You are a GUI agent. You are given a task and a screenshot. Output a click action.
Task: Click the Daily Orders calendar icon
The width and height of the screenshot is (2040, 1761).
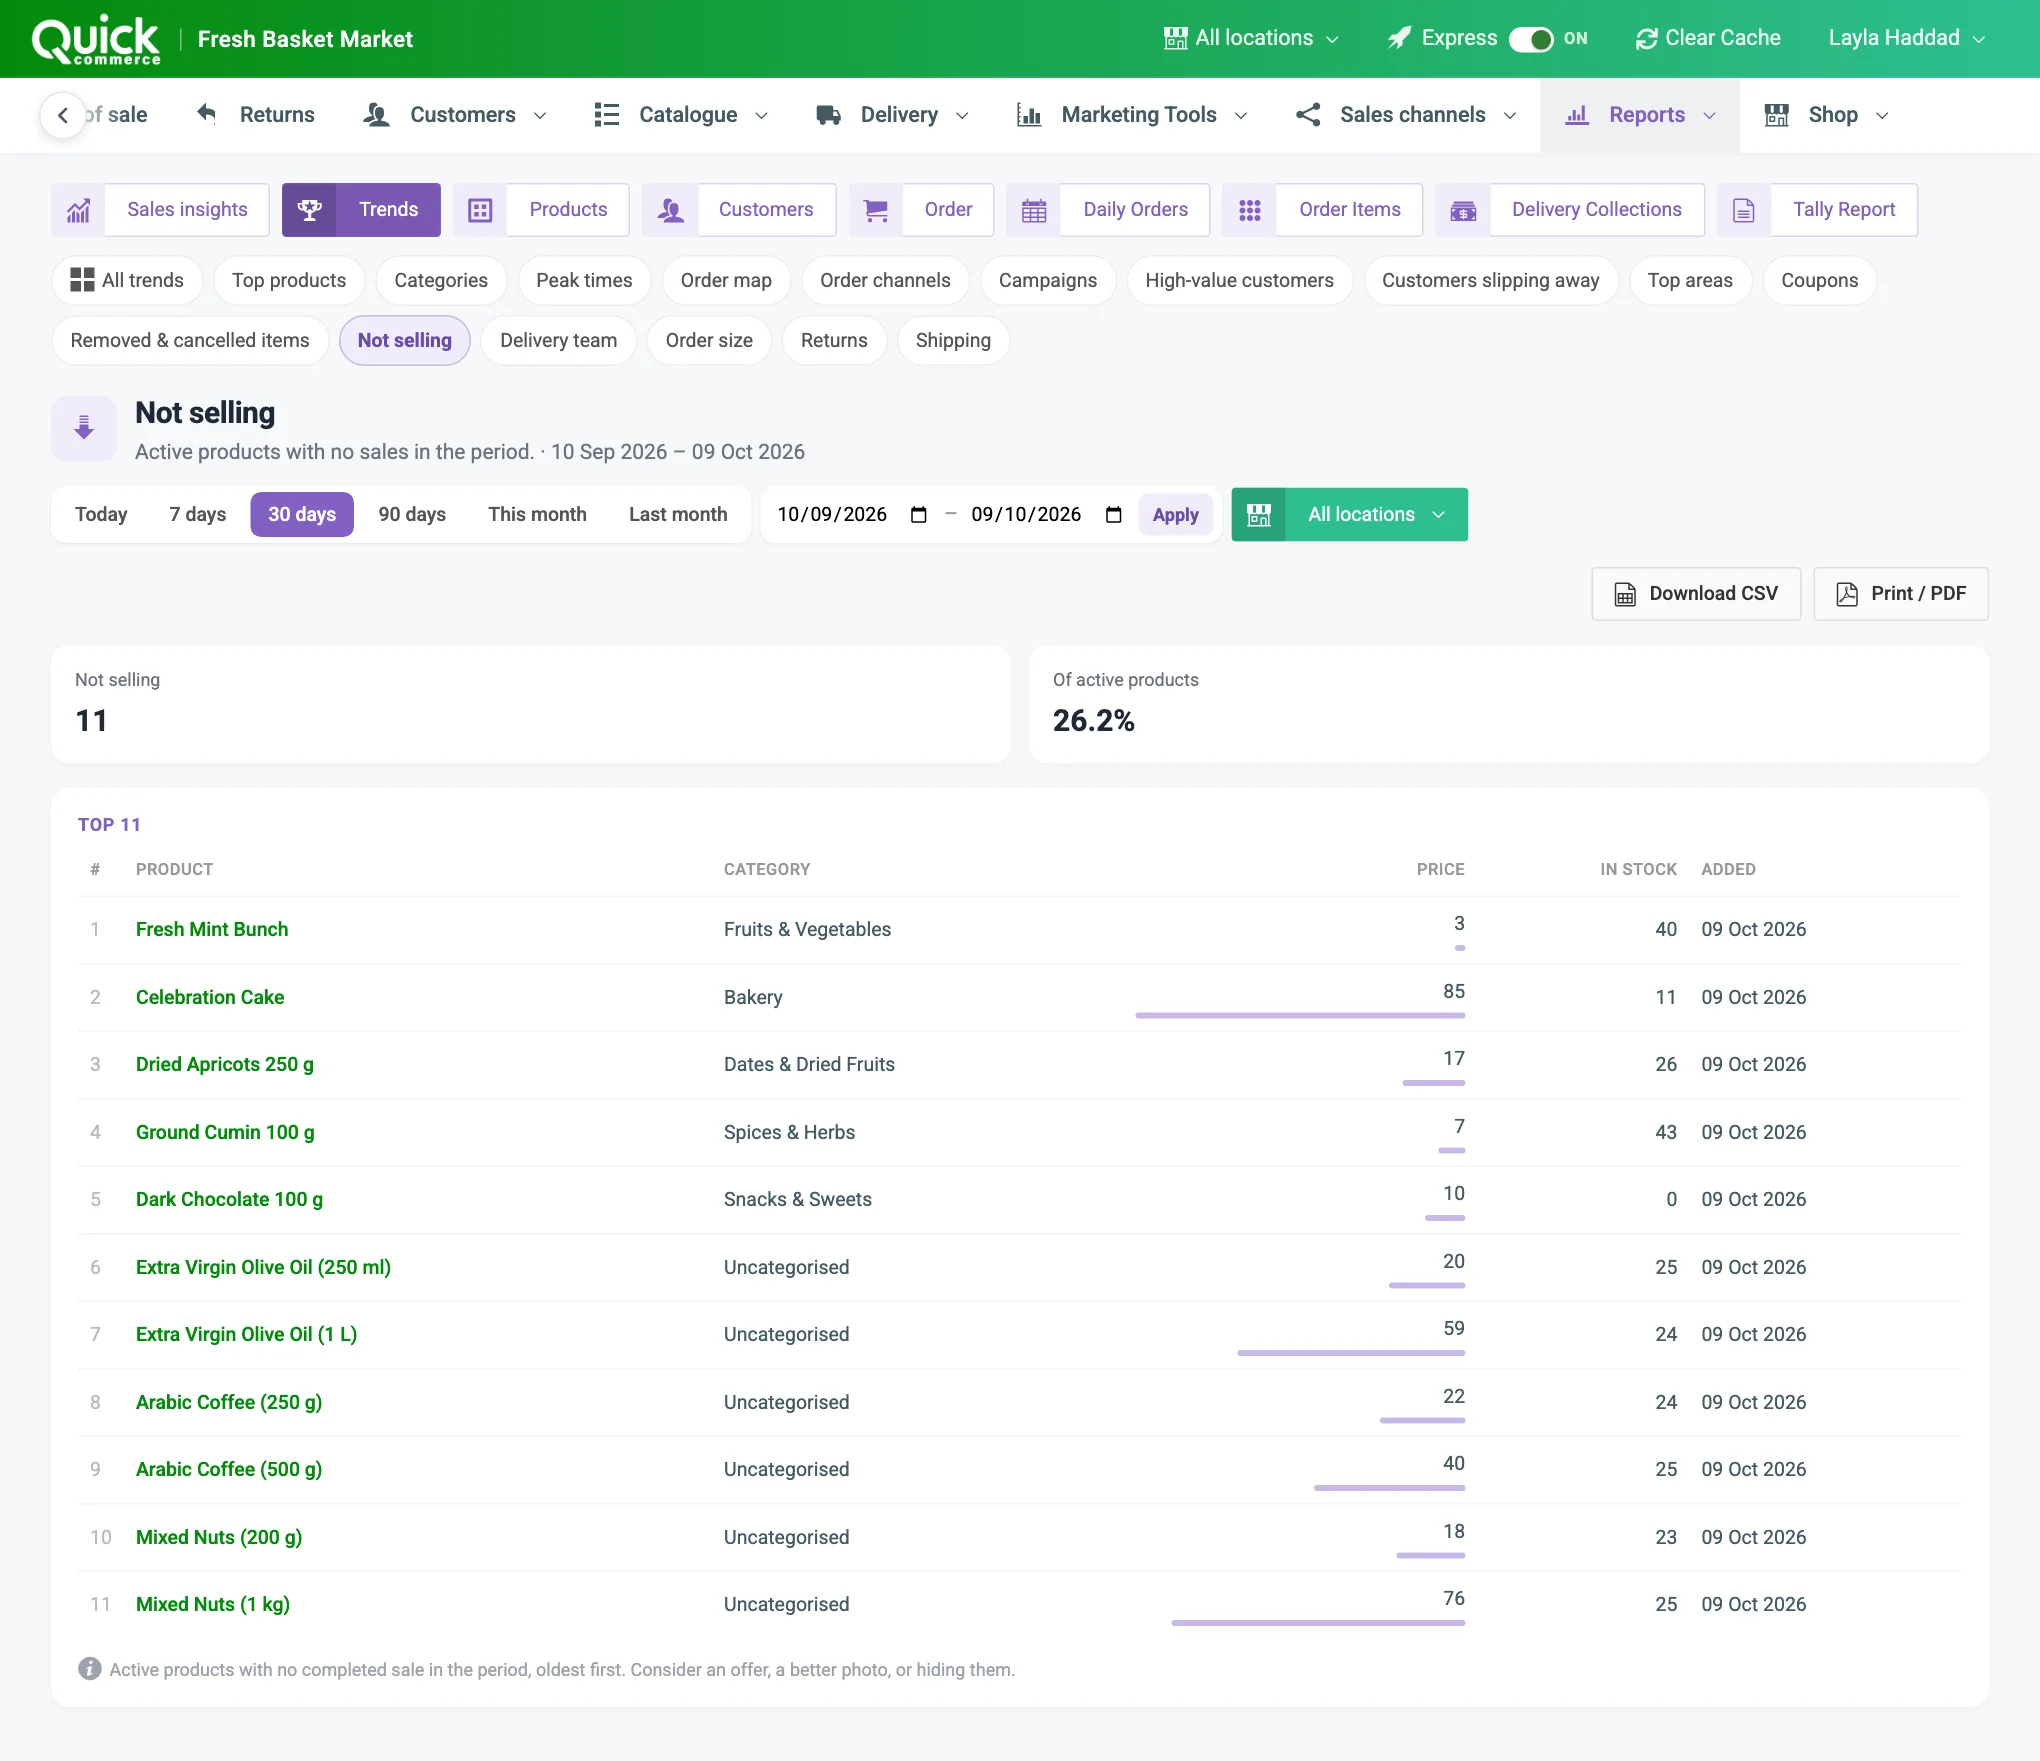1034,210
